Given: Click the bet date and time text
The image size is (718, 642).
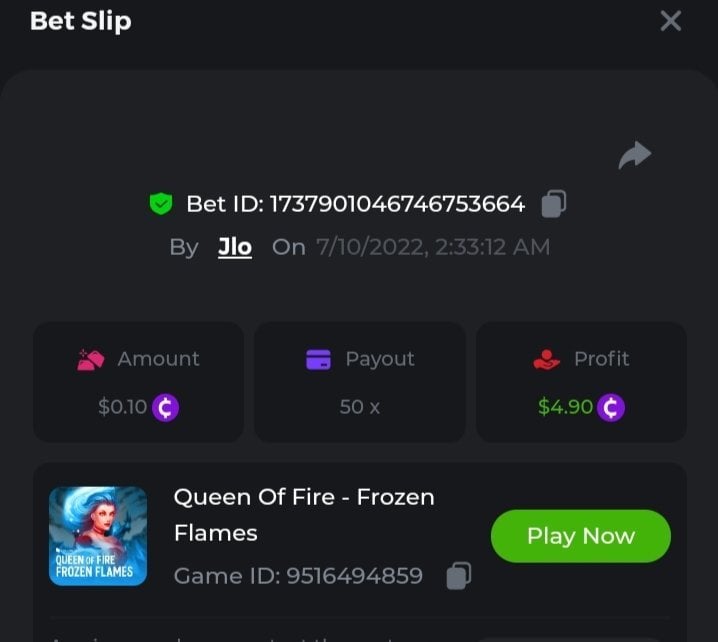Looking at the screenshot, I should tap(433, 248).
